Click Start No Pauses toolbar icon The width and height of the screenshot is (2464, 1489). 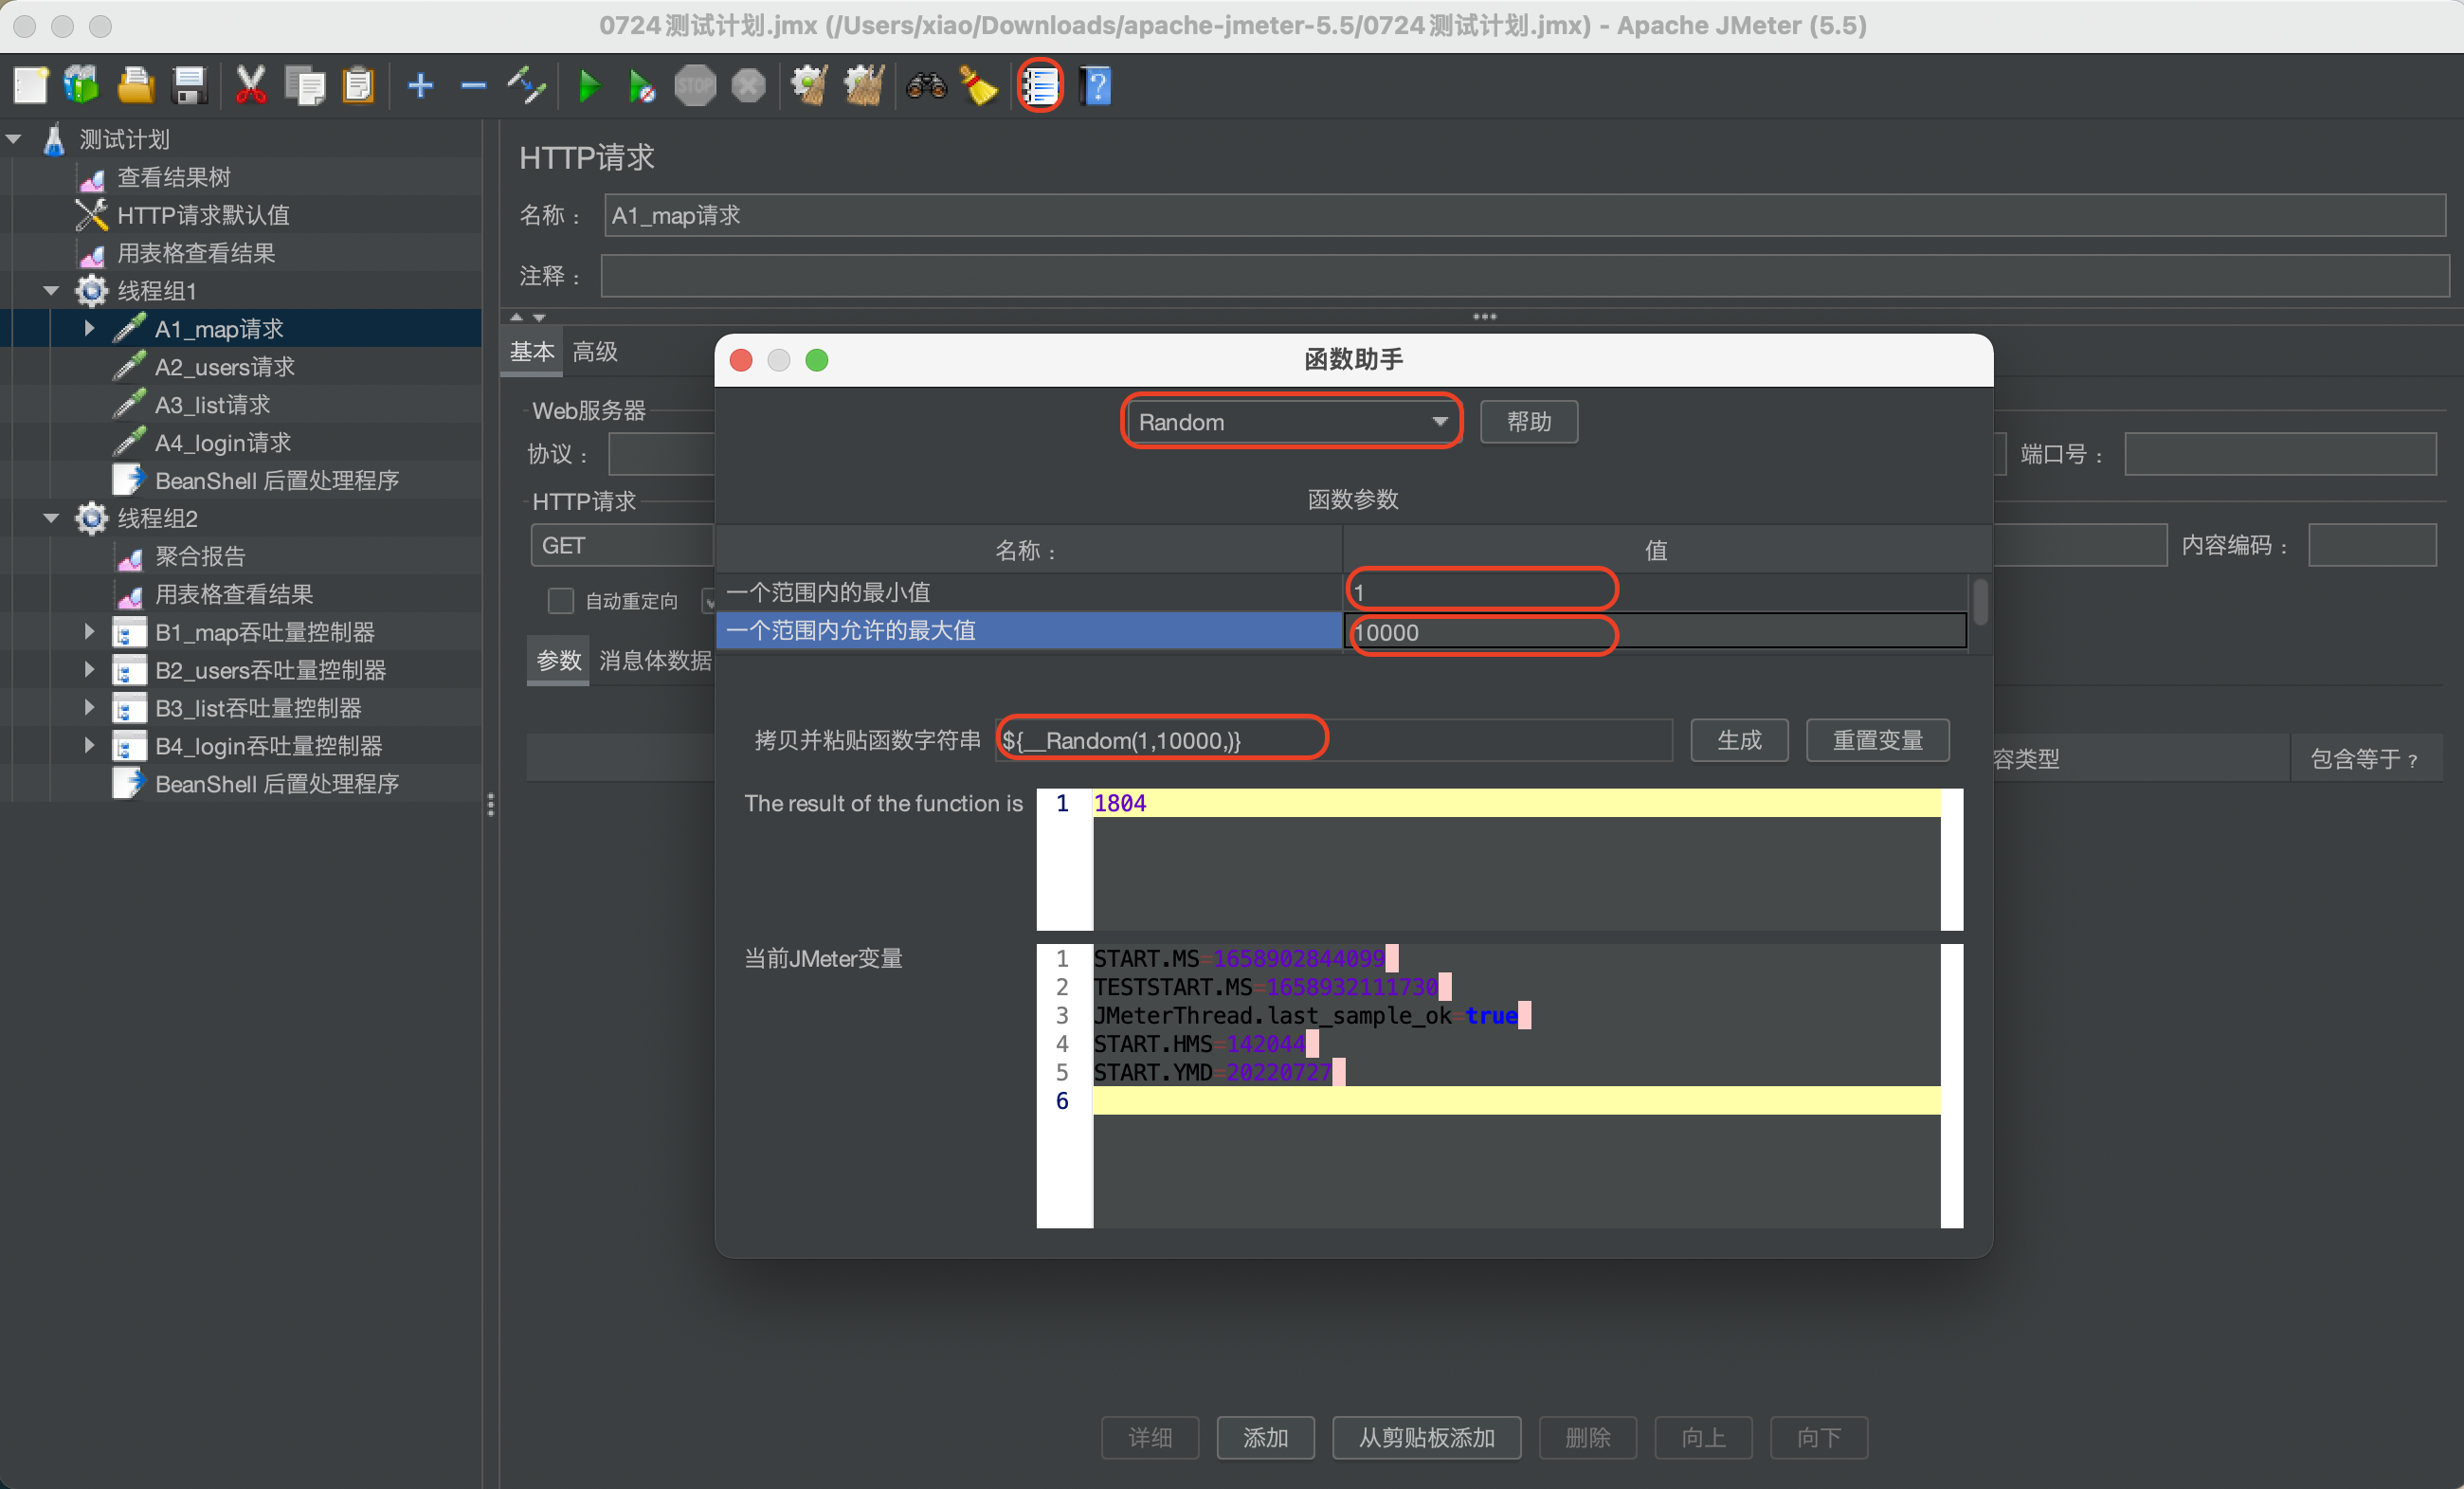(642, 86)
